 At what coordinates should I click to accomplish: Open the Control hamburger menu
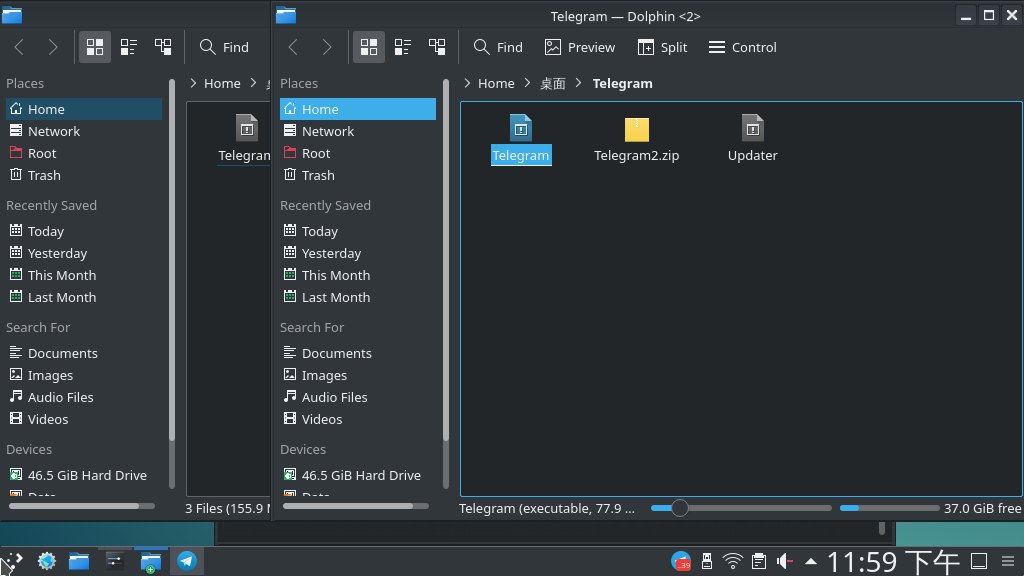pos(743,47)
